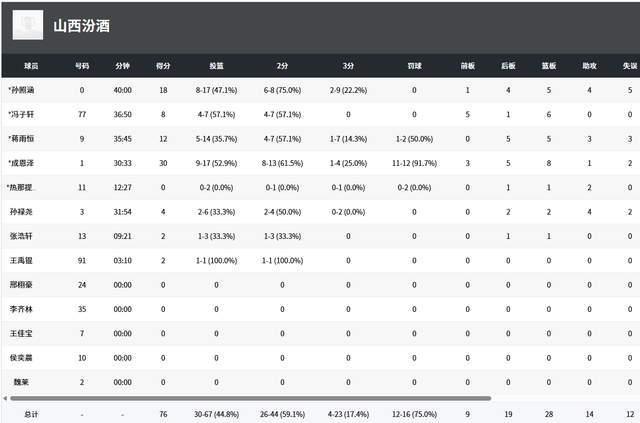Select the 分钟 column header
Viewport: 640px width, 423px height.
[122, 66]
